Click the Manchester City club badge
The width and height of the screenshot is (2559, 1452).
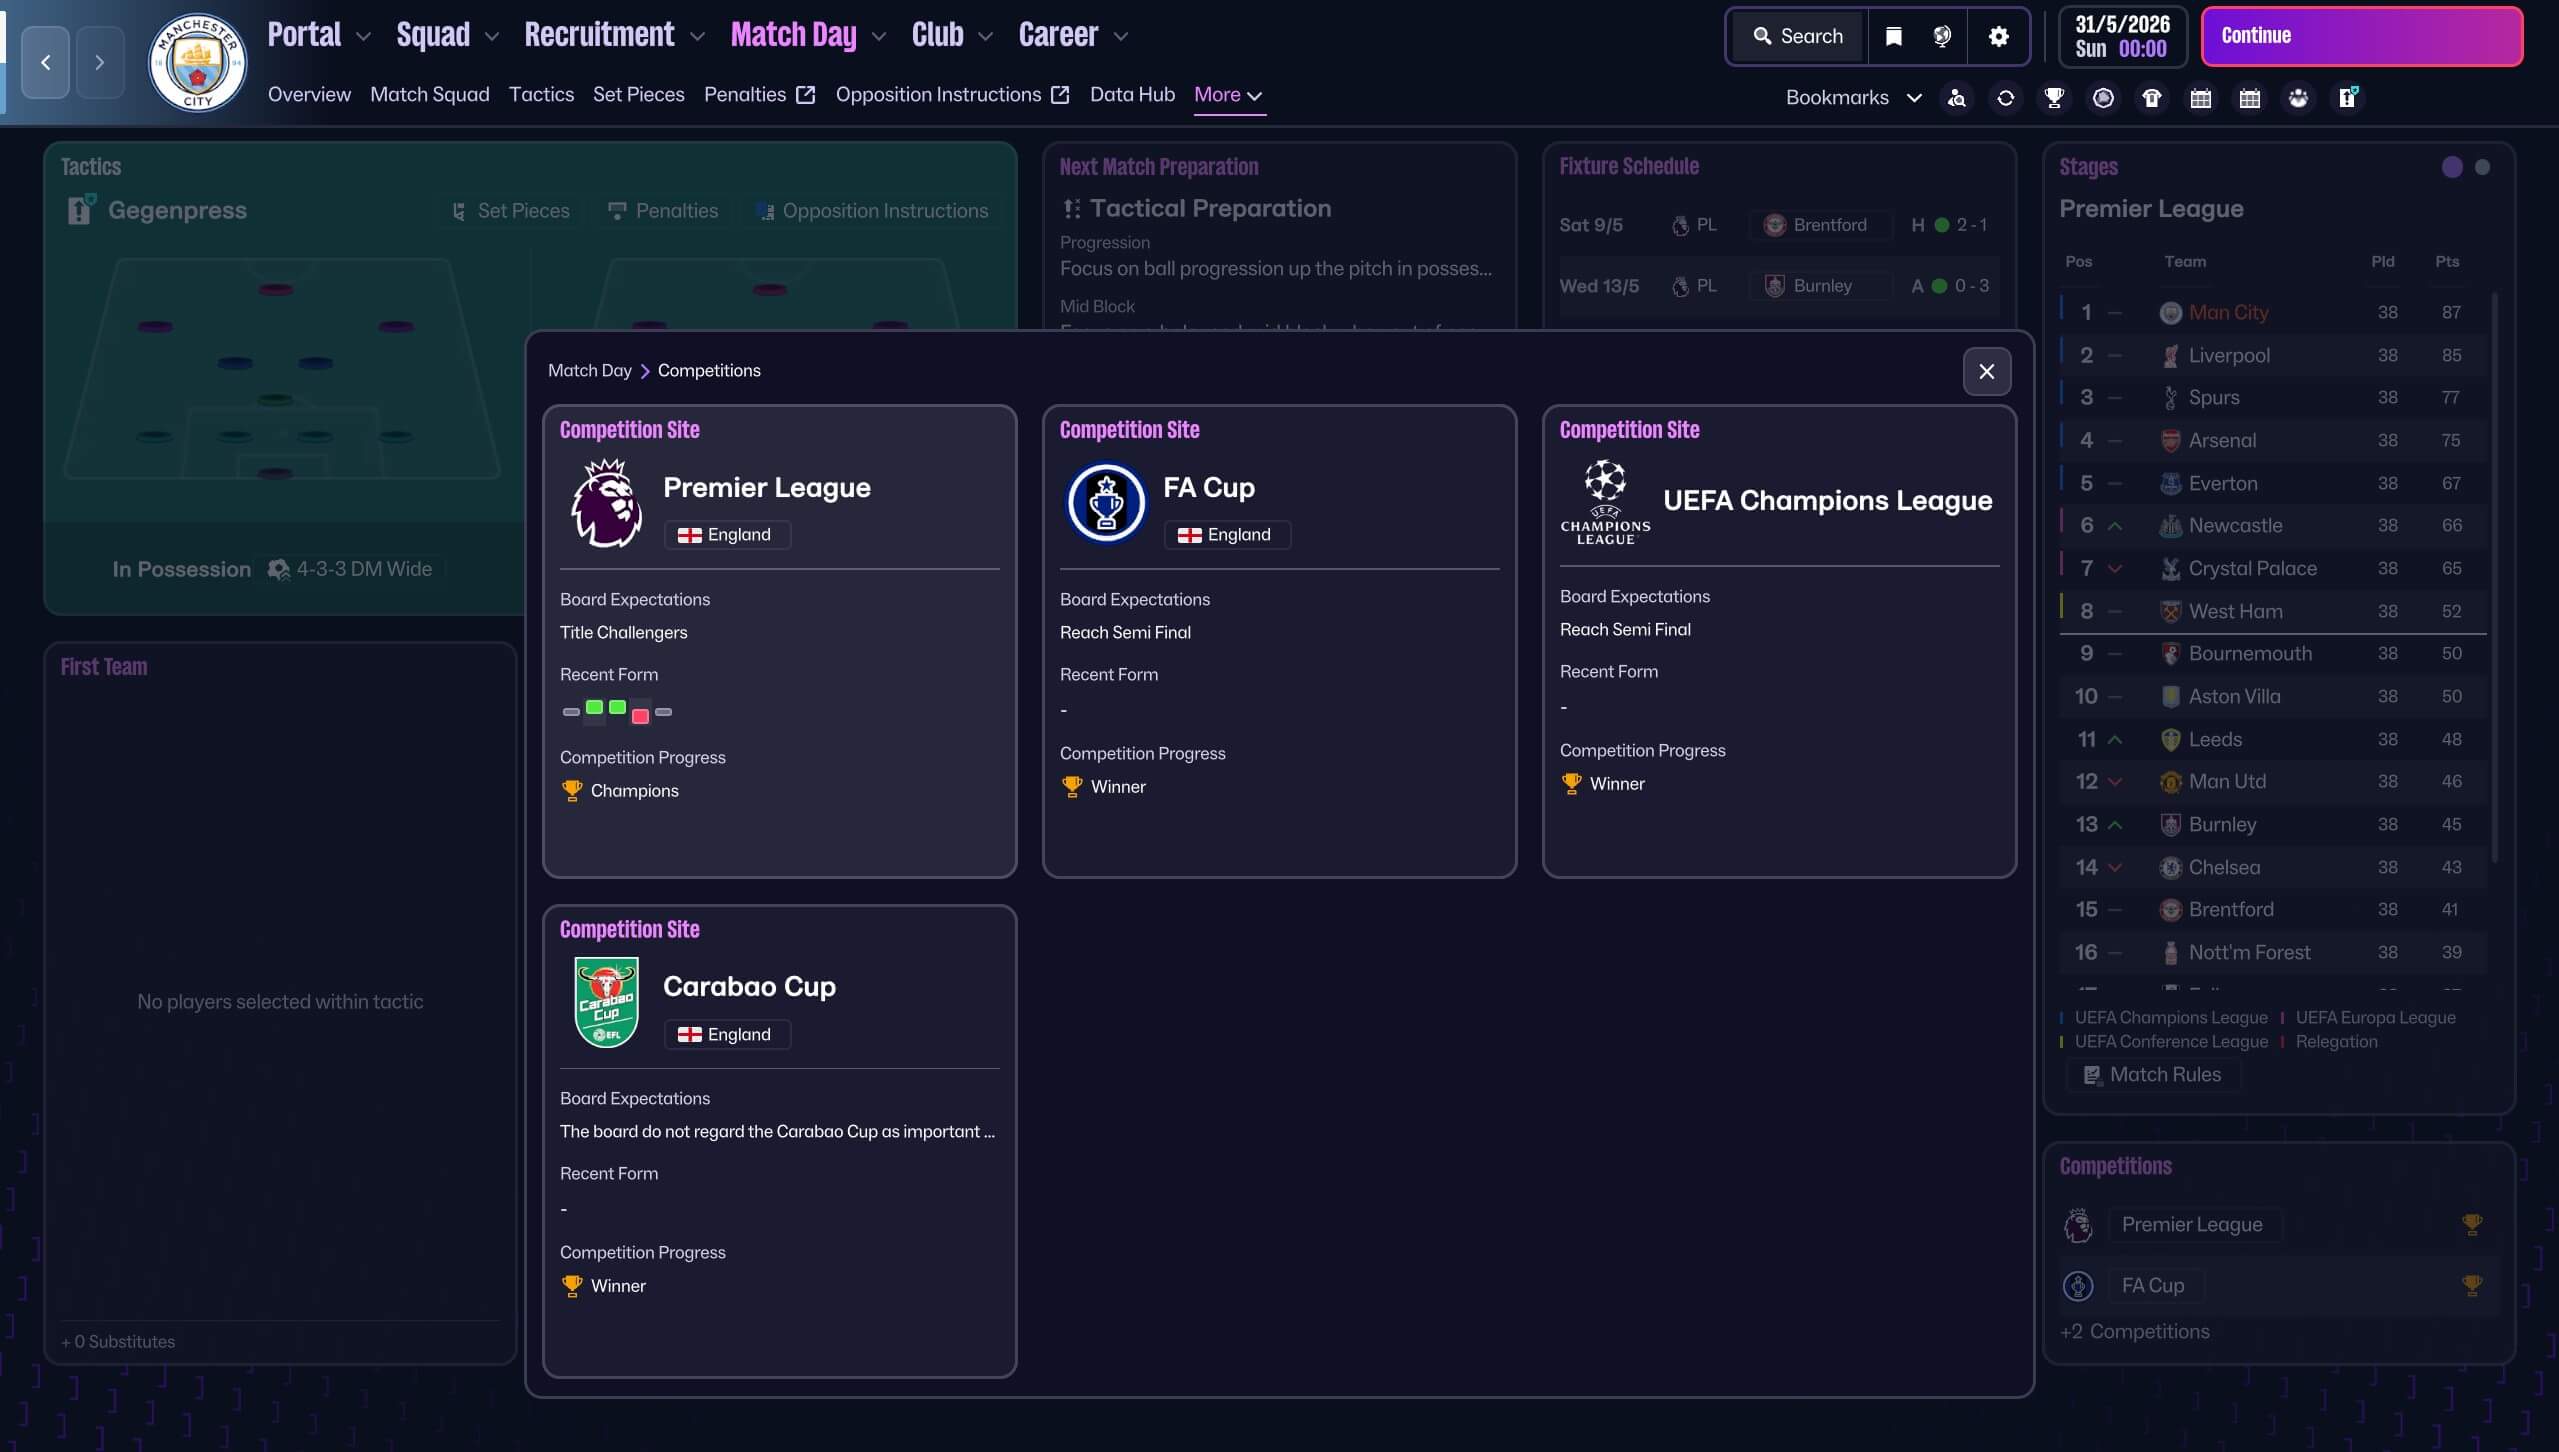197,63
